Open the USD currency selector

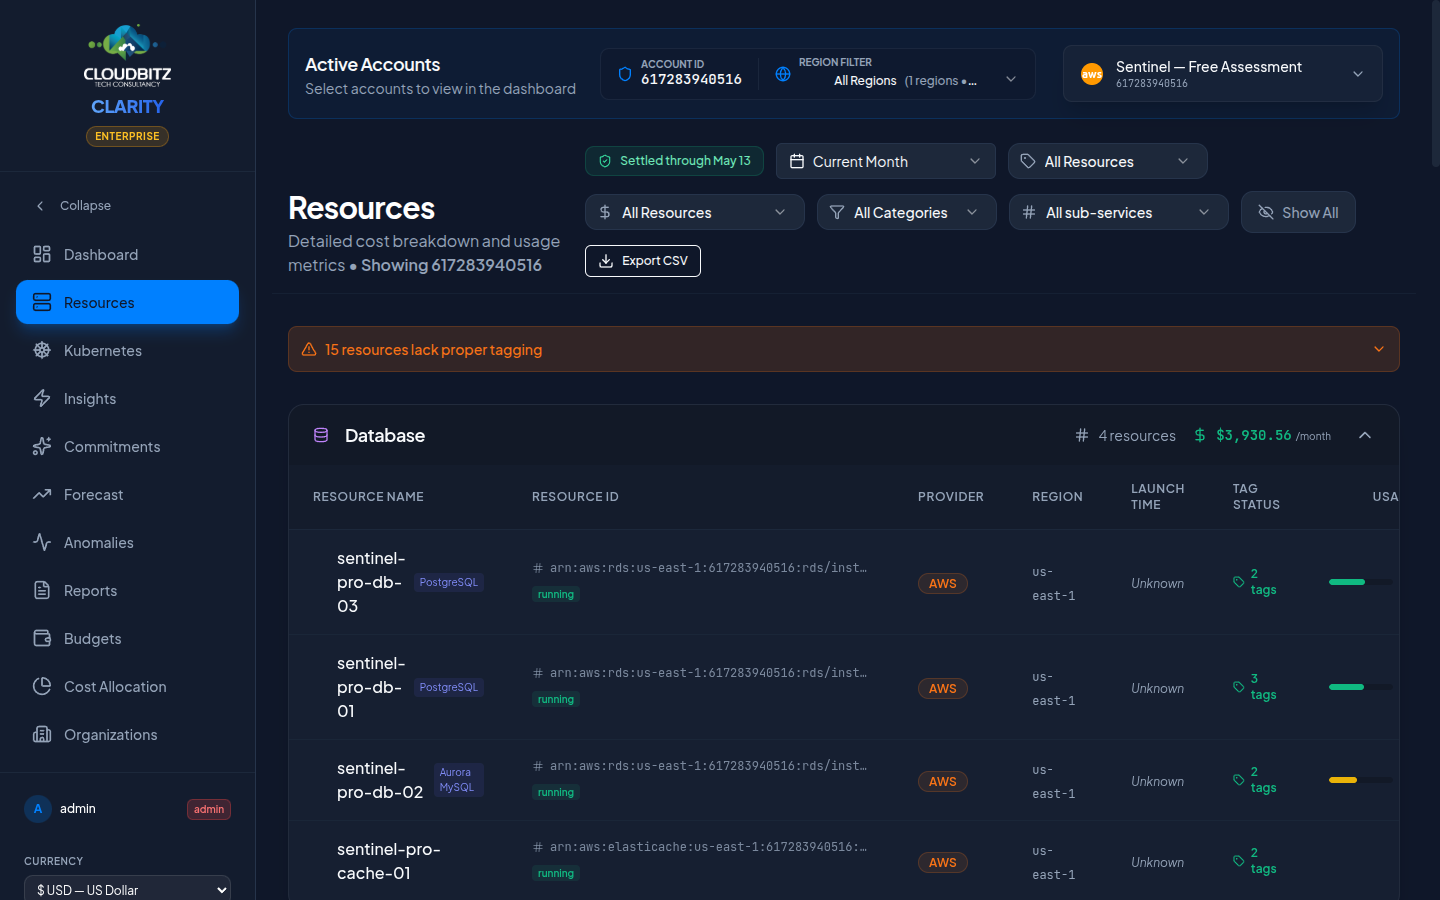point(127,889)
